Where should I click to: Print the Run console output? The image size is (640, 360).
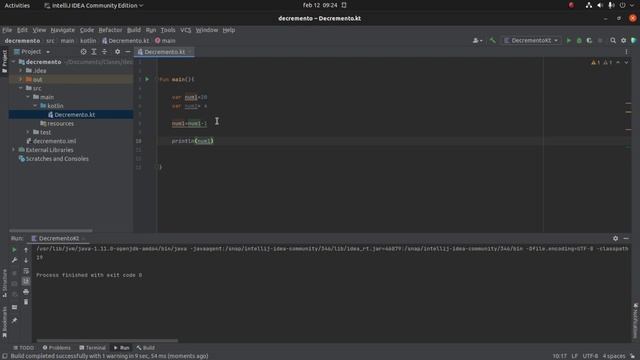26,291
